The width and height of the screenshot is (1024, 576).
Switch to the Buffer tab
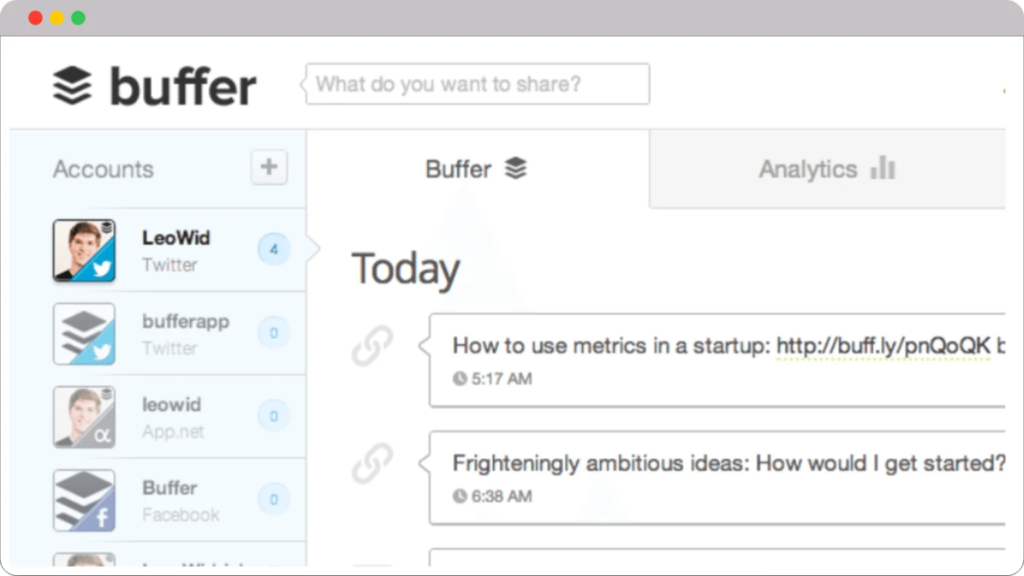click(475, 169)
